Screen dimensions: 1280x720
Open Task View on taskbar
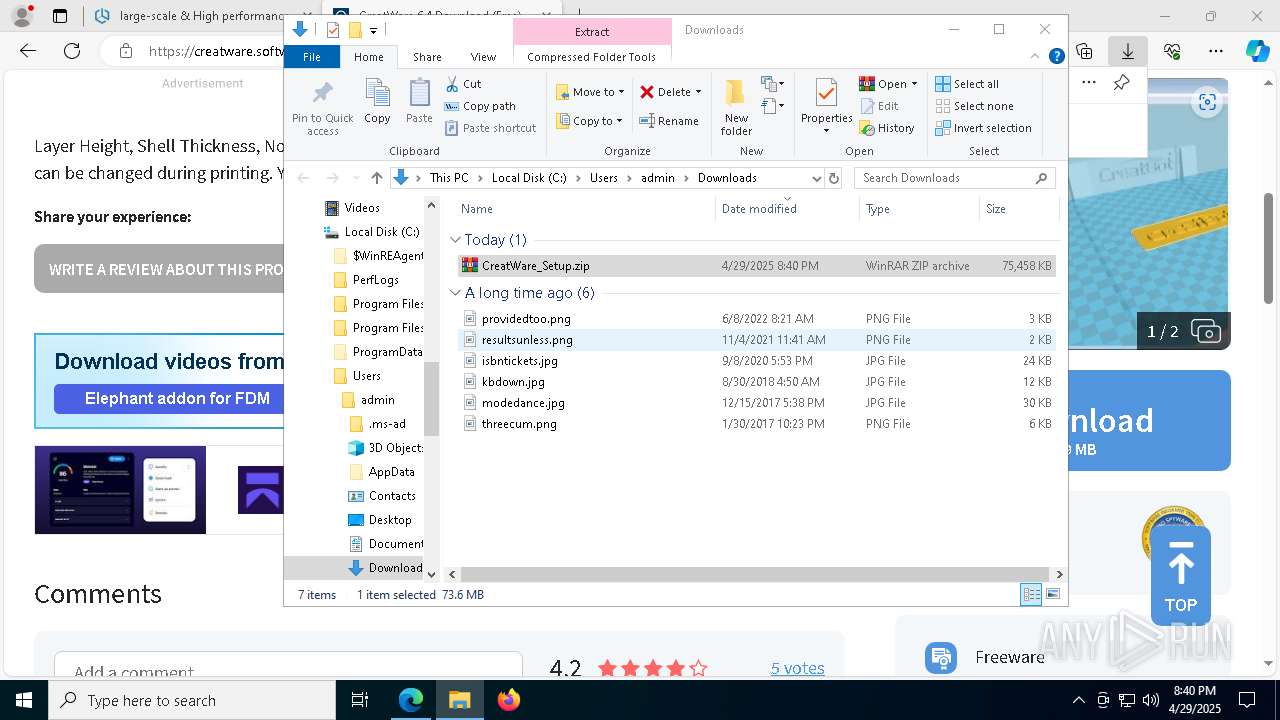pos(360,700)
